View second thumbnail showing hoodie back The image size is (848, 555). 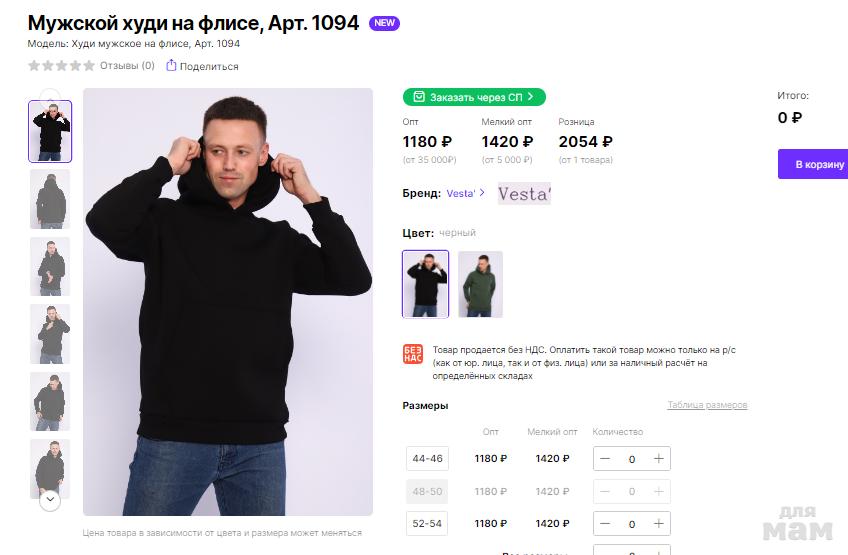50,198
